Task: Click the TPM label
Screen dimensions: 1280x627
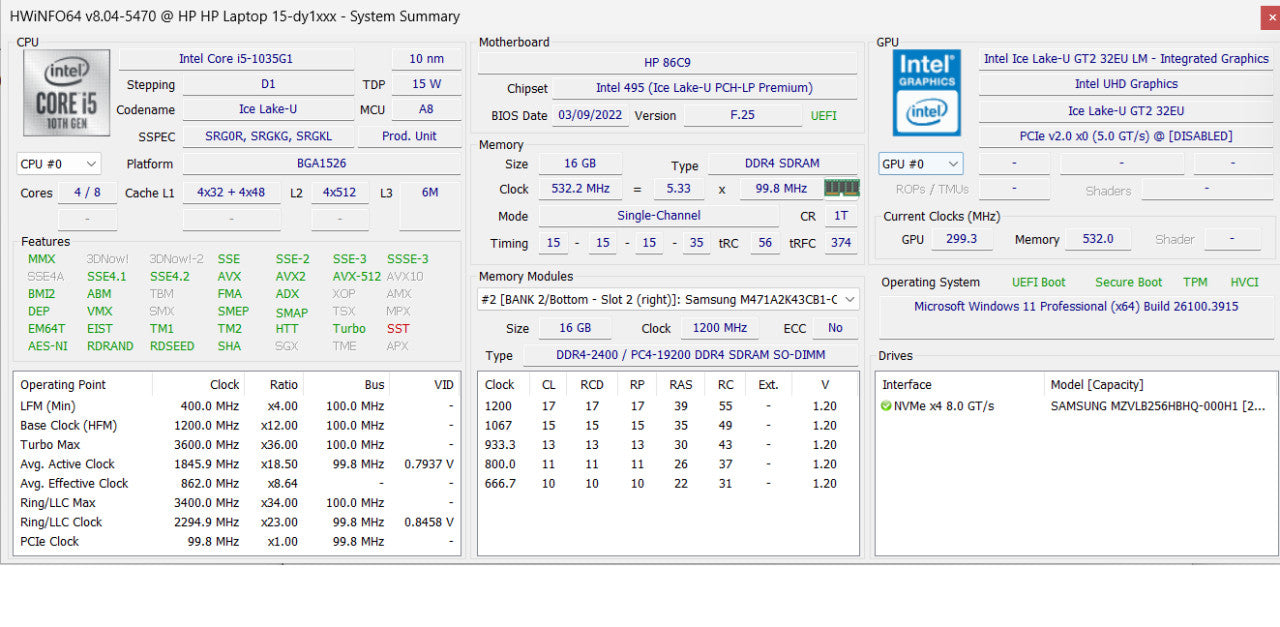Action: coord(1195,282)
